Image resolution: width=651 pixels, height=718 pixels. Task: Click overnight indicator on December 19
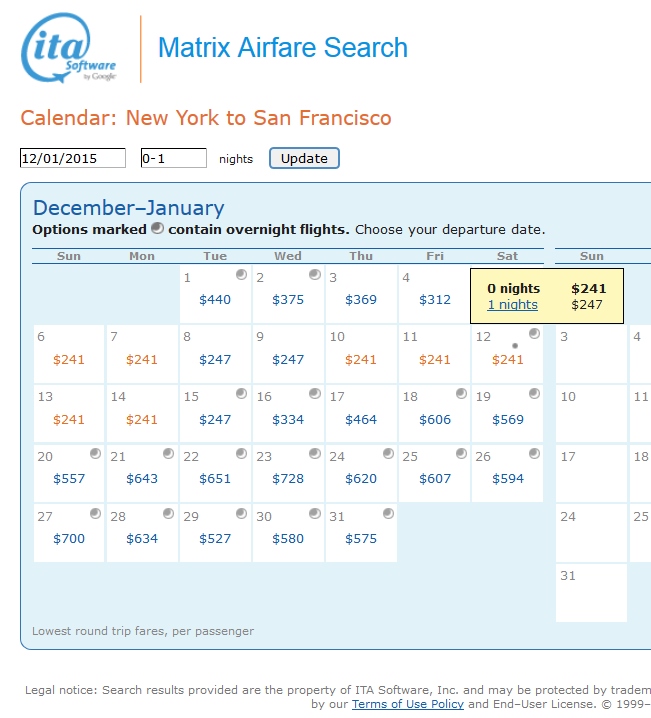[534, 394]
